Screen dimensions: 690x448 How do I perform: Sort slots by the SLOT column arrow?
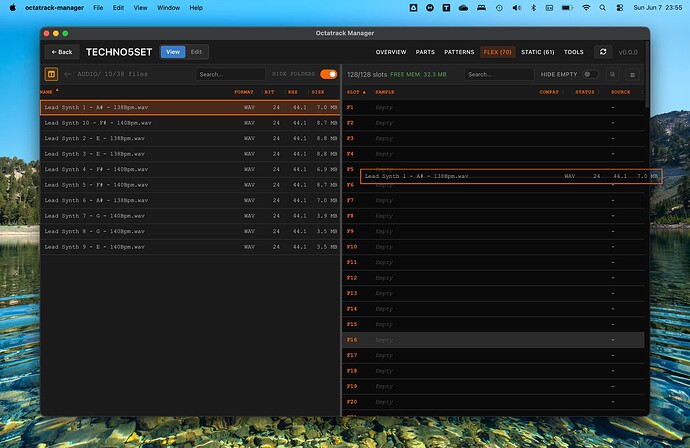tap(364, 92)
